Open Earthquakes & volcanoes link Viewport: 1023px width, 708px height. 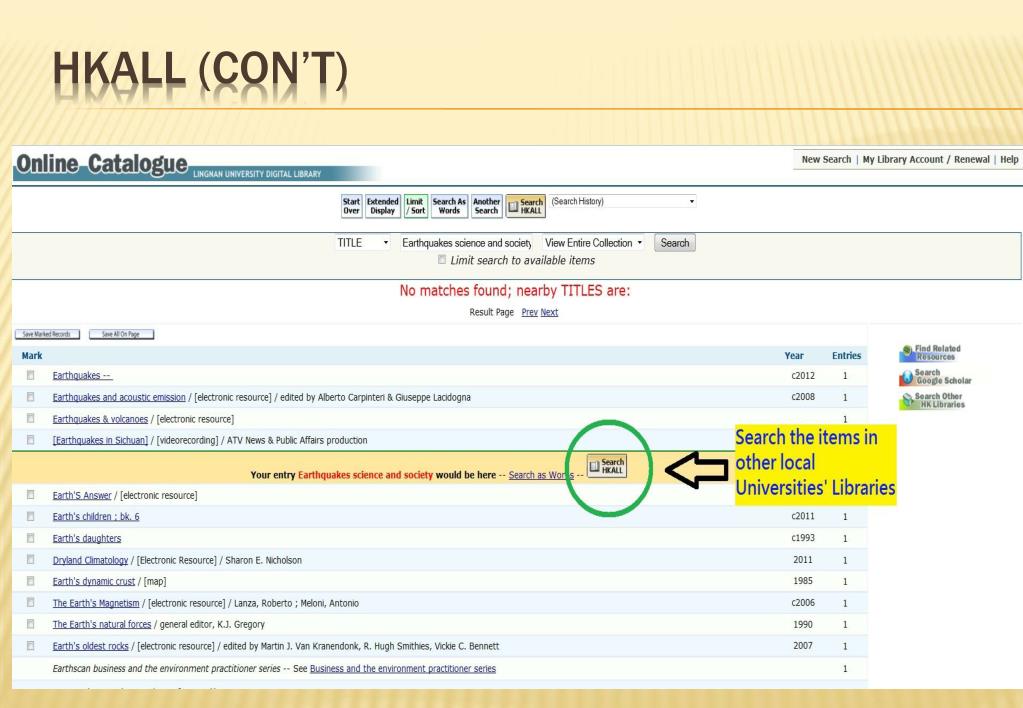(100, 419)
